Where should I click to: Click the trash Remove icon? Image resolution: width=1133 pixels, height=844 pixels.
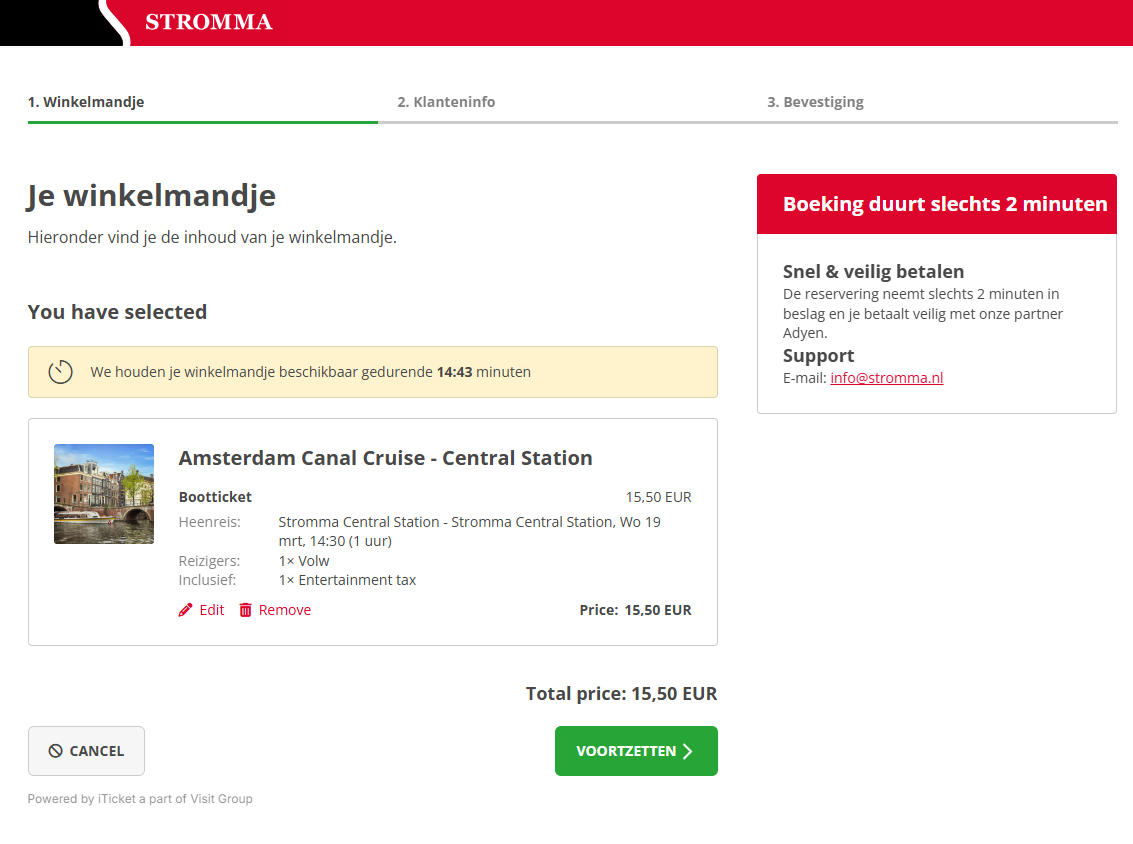click(x=246, y=610)
